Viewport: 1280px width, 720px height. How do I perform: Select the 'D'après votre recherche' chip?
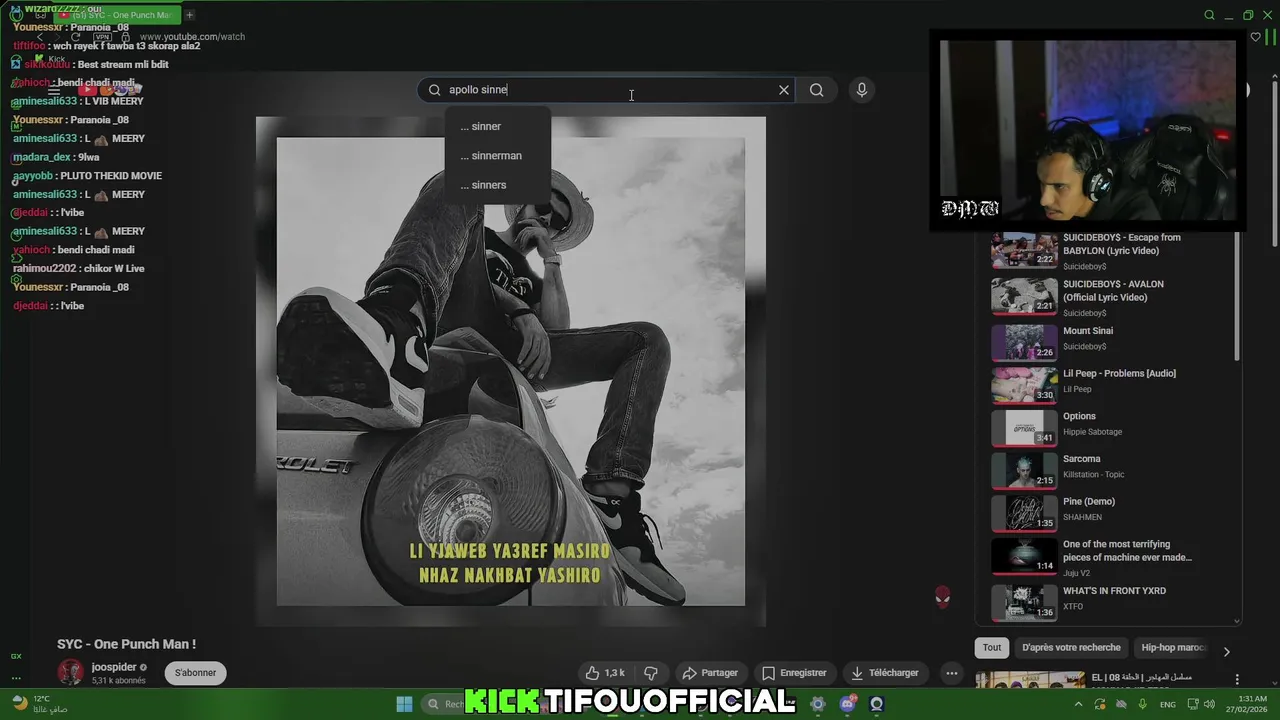coord(1071,648)
